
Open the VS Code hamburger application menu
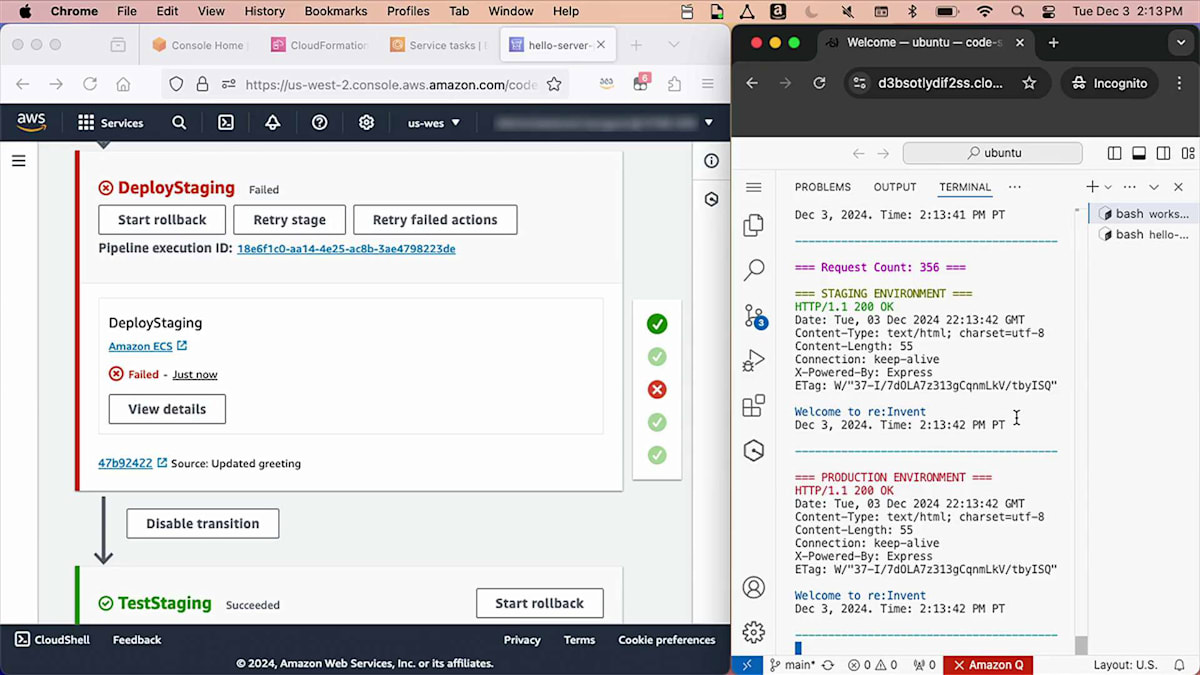click(x=754, y=187)
